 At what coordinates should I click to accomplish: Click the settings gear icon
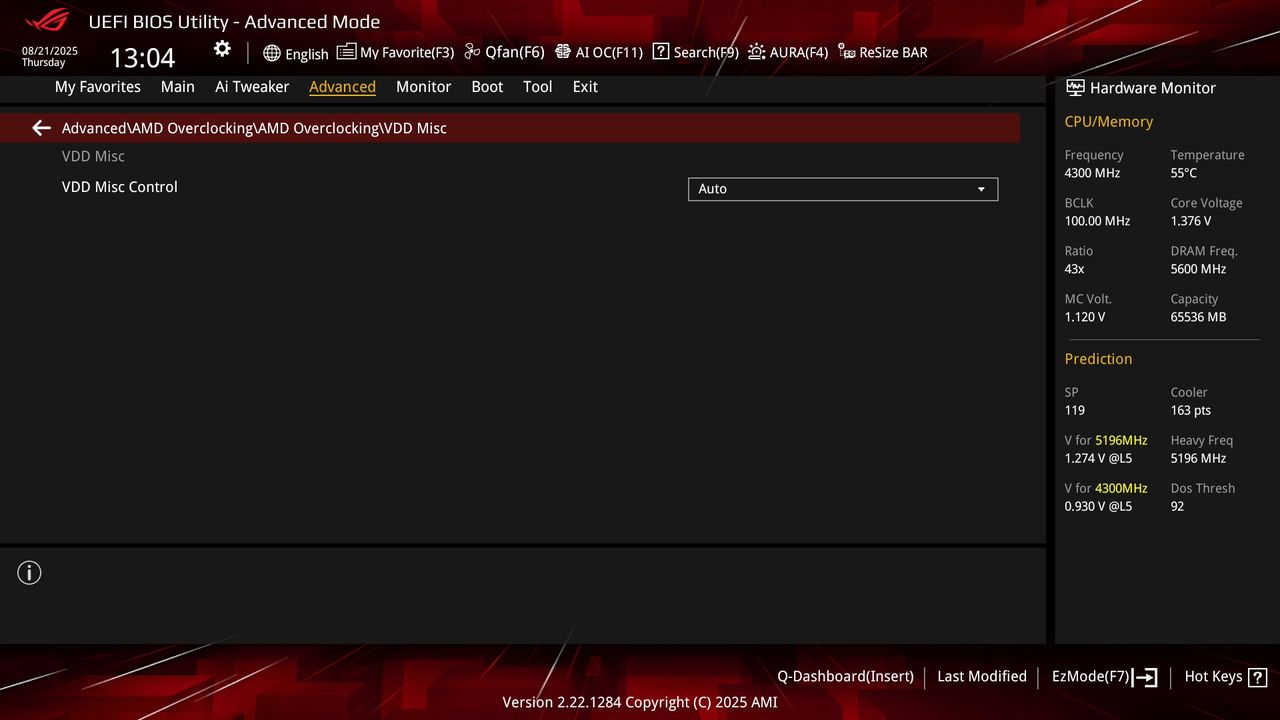pos(221,48)
